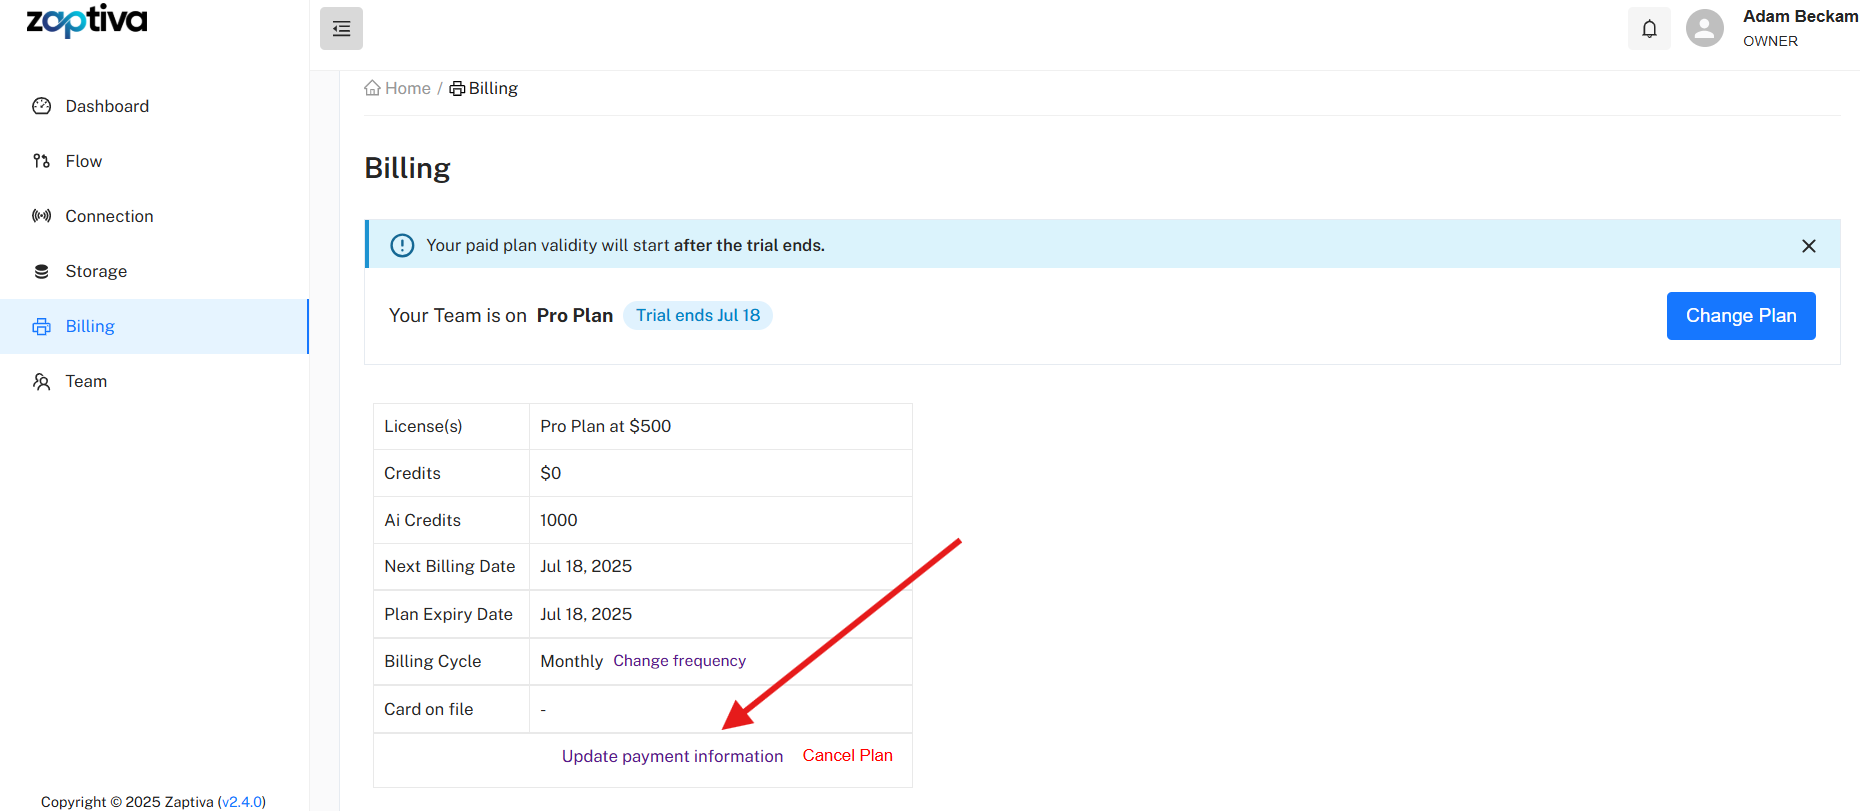The image size is (1860, 811).
Task: Click the Flow branch icon
Action: pyautogui.click(x=41, y=161)
